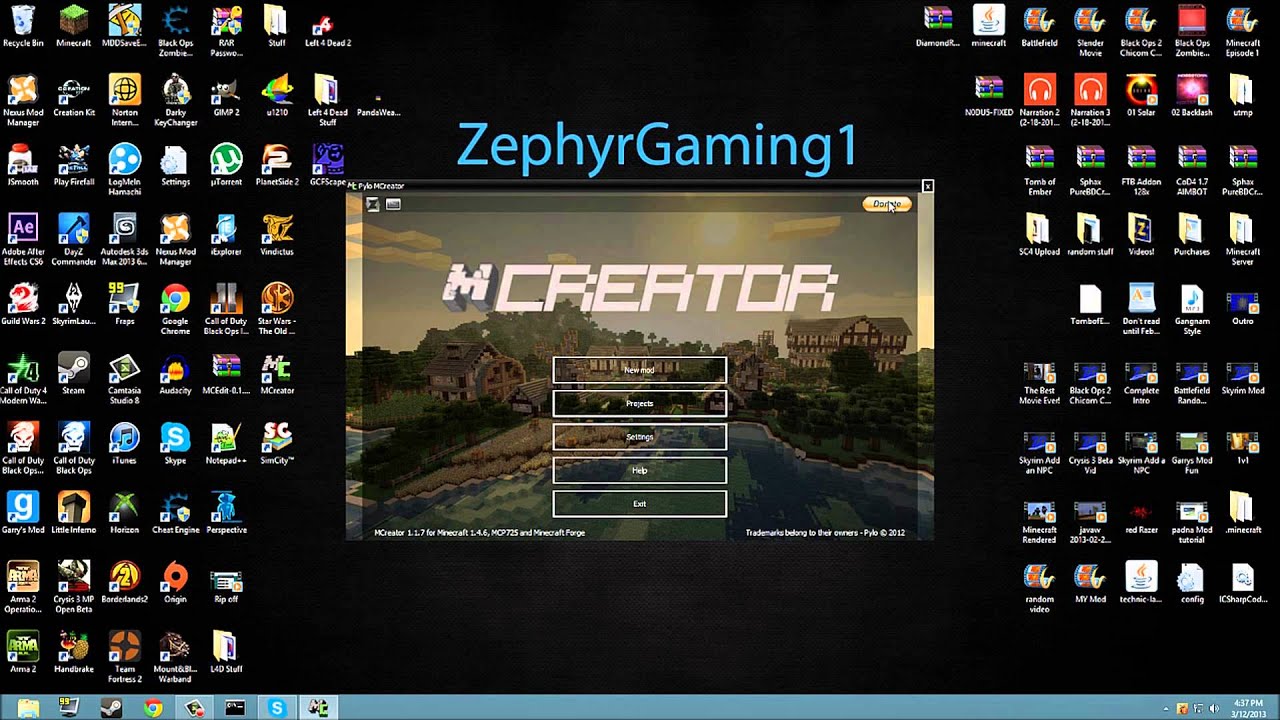
Task: Select the red Razer desktop icon
Action: [1141, 514]
